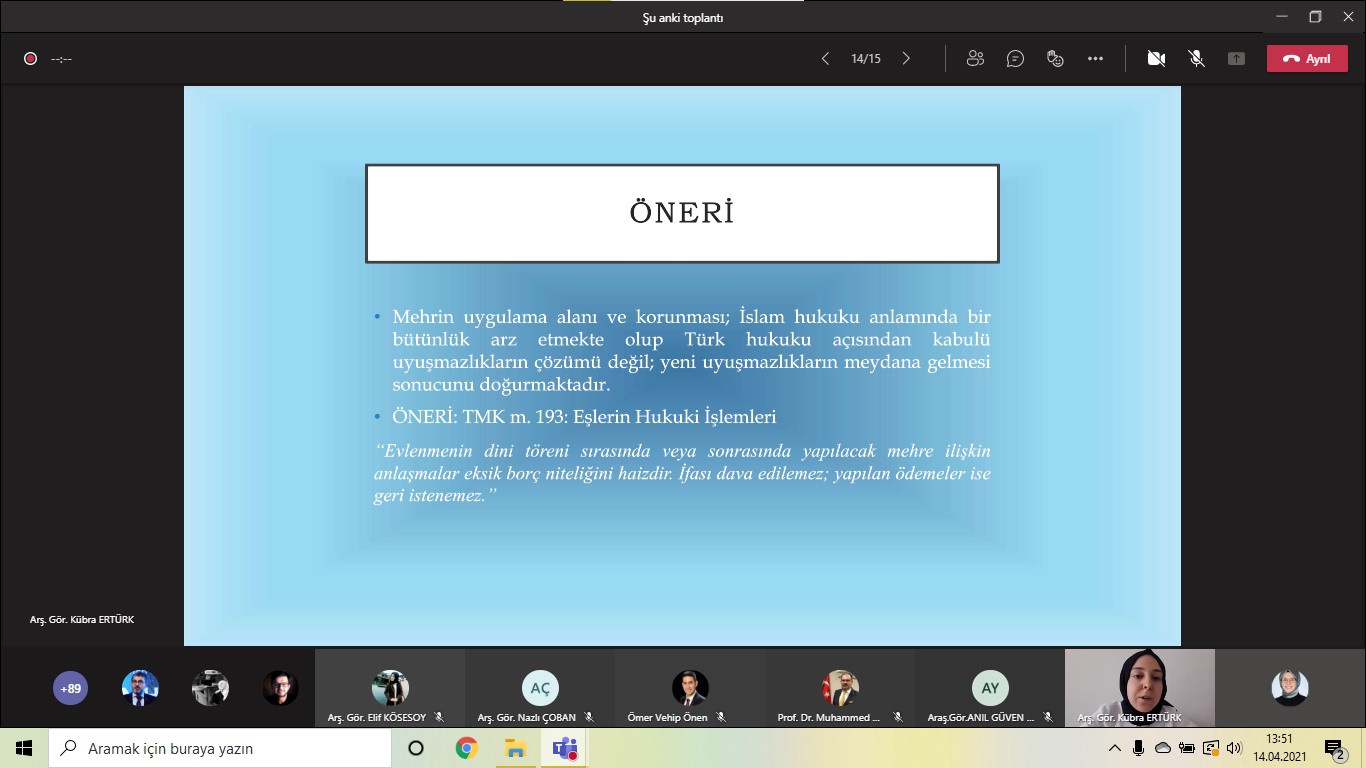Select Arş. Gör. Elif KÖSESOY participant tile
The image size is (1366, 768).
390,688
